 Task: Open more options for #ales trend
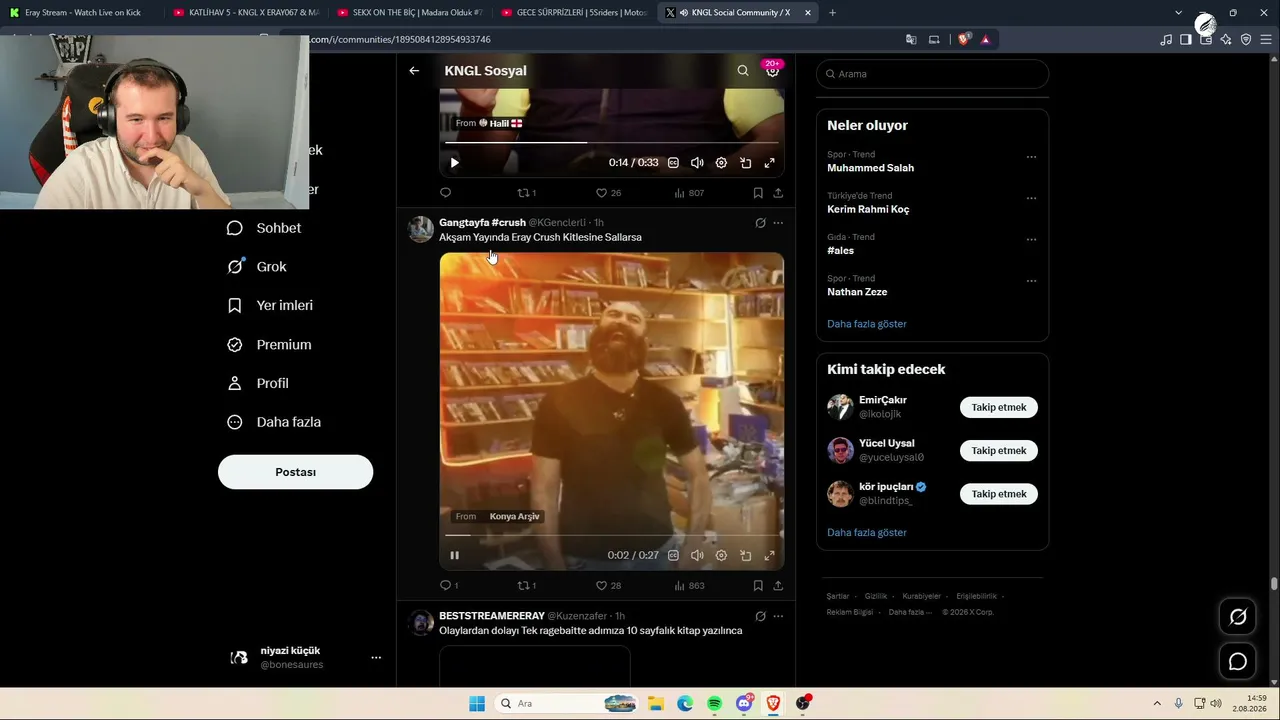point(1031,240)
